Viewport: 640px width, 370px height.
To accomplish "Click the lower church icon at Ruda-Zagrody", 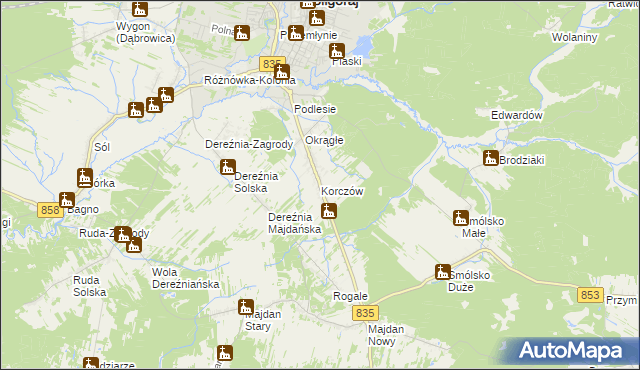I will pyautogui.click(x=133, y=245).
